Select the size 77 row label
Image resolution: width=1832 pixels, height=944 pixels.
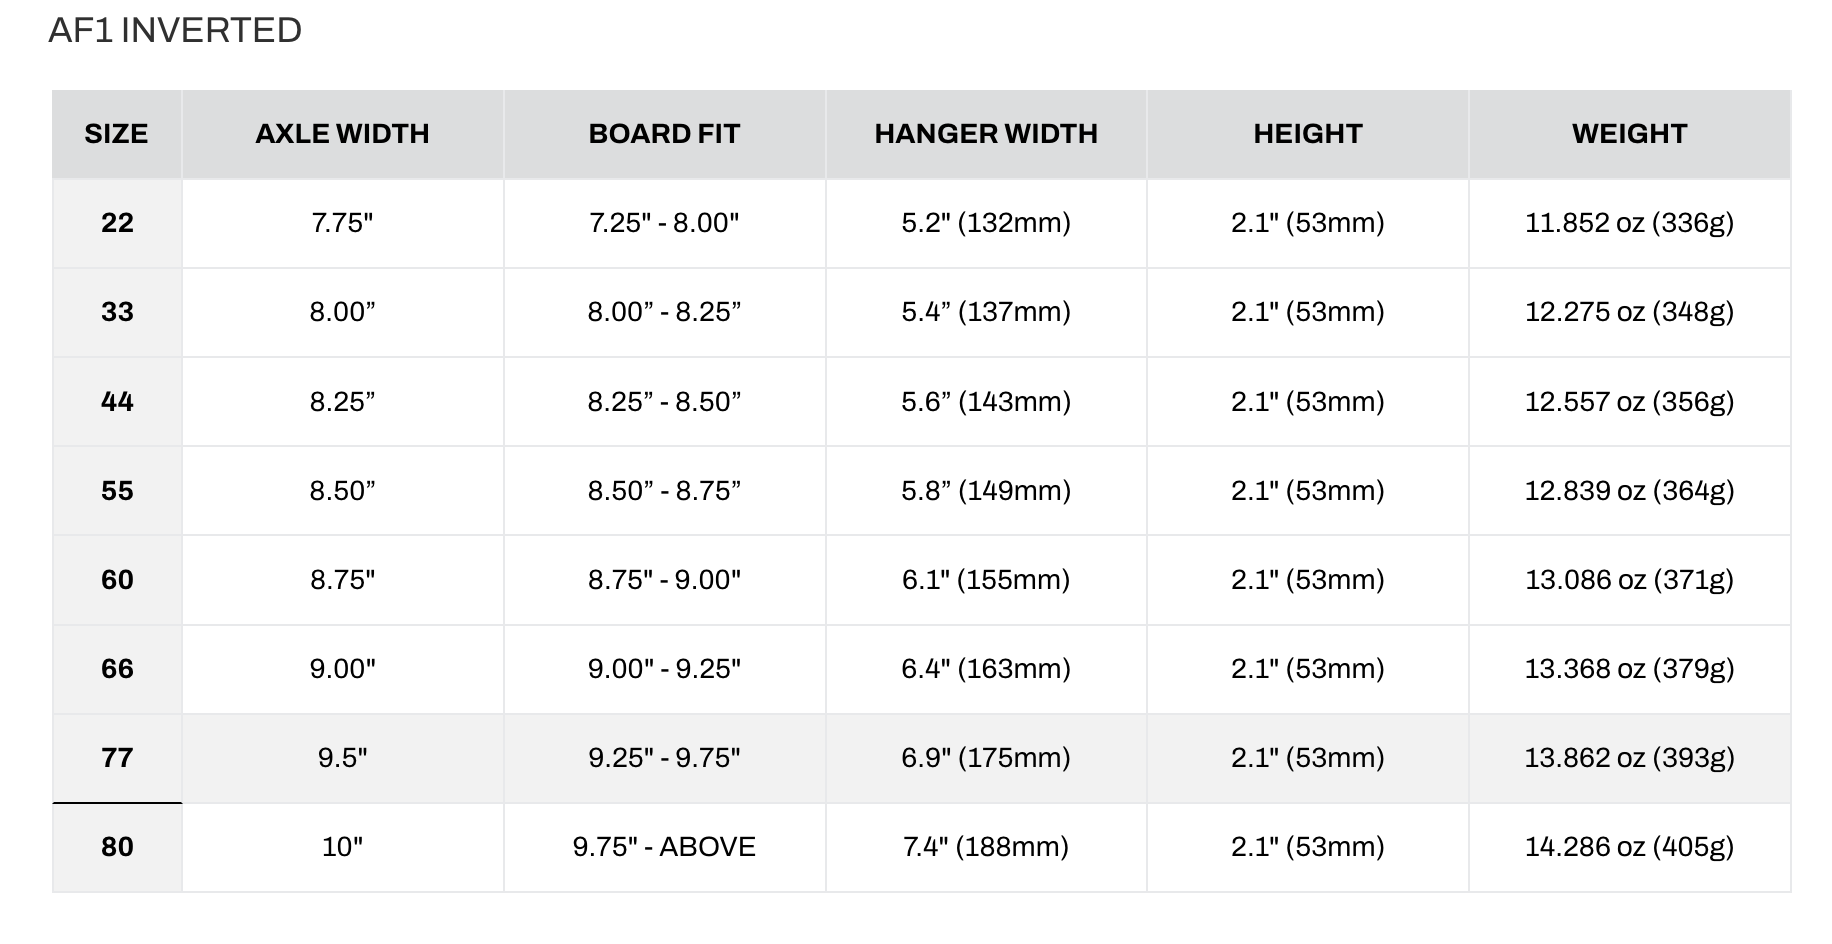(x=117, y=758)
